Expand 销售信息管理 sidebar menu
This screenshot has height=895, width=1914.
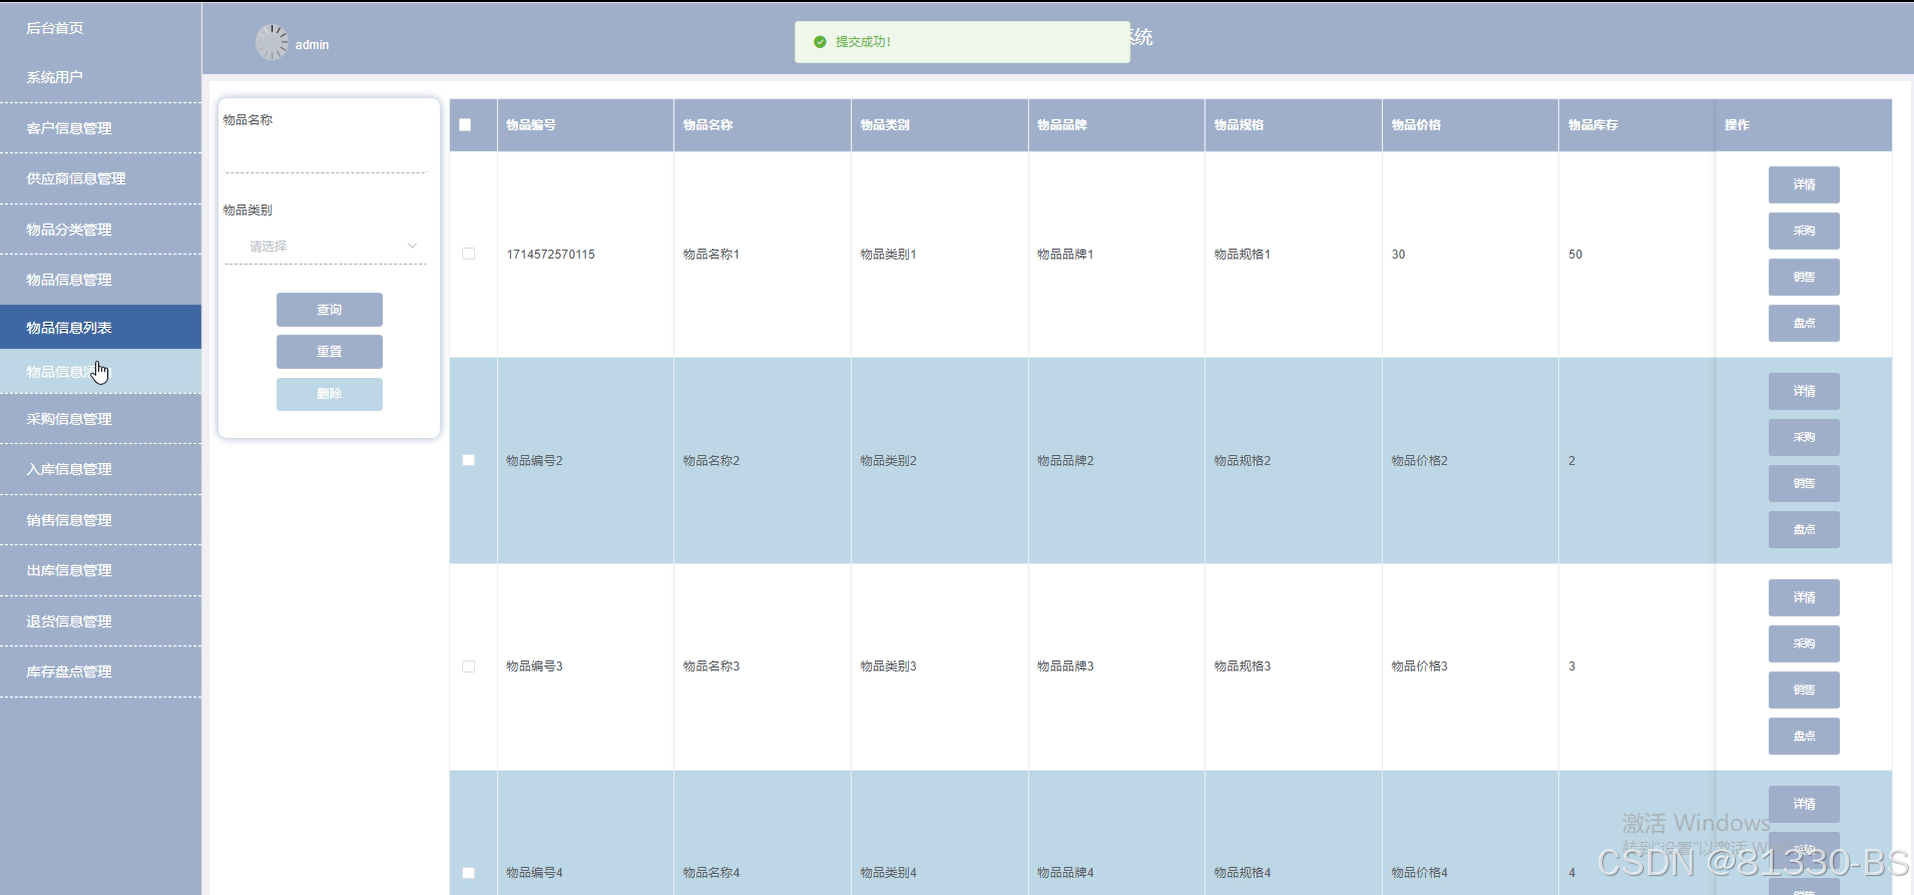coord(100,520)
